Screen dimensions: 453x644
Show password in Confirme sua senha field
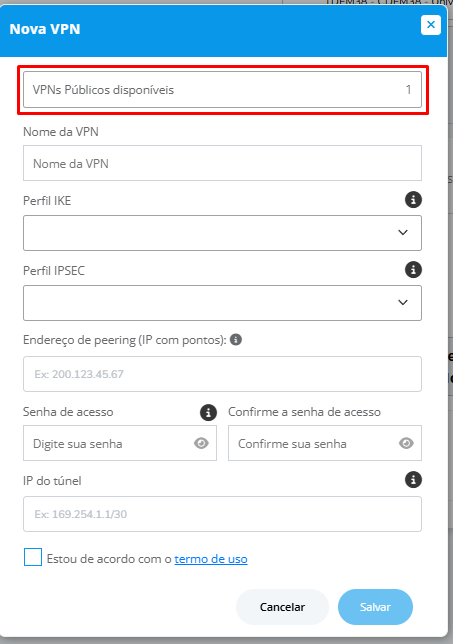click(x=406, y=443)
